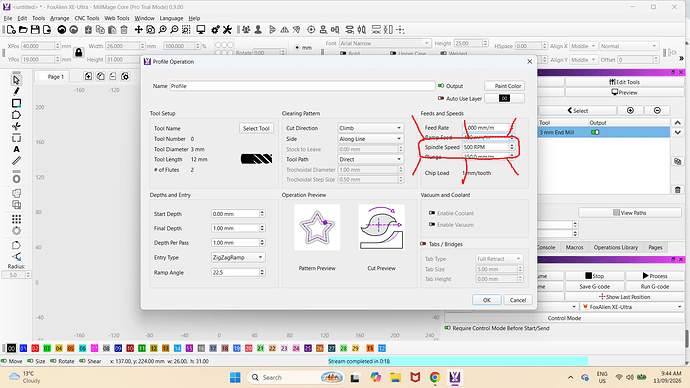The image size is (690, 388).
Task: Toggle the Enable Vacuum switch
Action: [x=432, y=224]
